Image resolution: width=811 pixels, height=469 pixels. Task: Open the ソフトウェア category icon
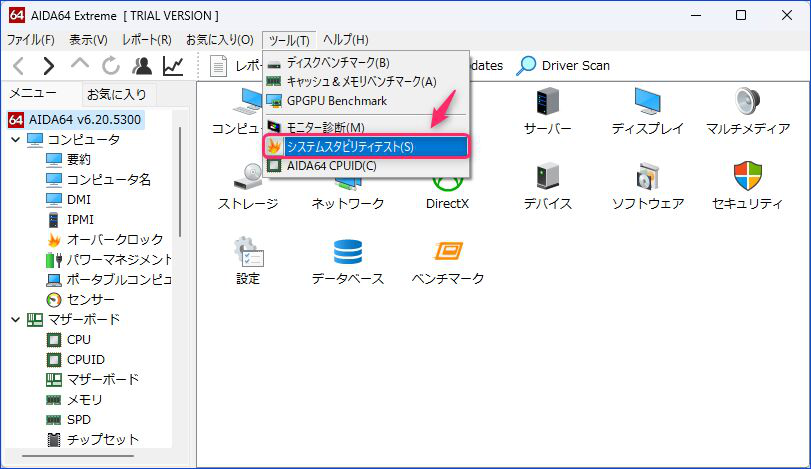pos(648,176)
